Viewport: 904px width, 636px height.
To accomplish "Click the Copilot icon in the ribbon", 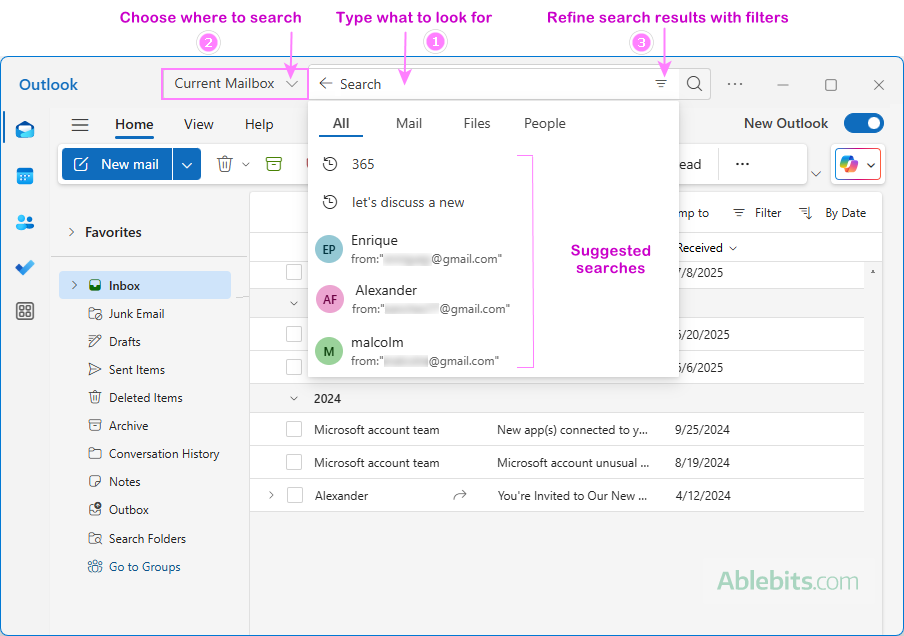I will 849,164.
